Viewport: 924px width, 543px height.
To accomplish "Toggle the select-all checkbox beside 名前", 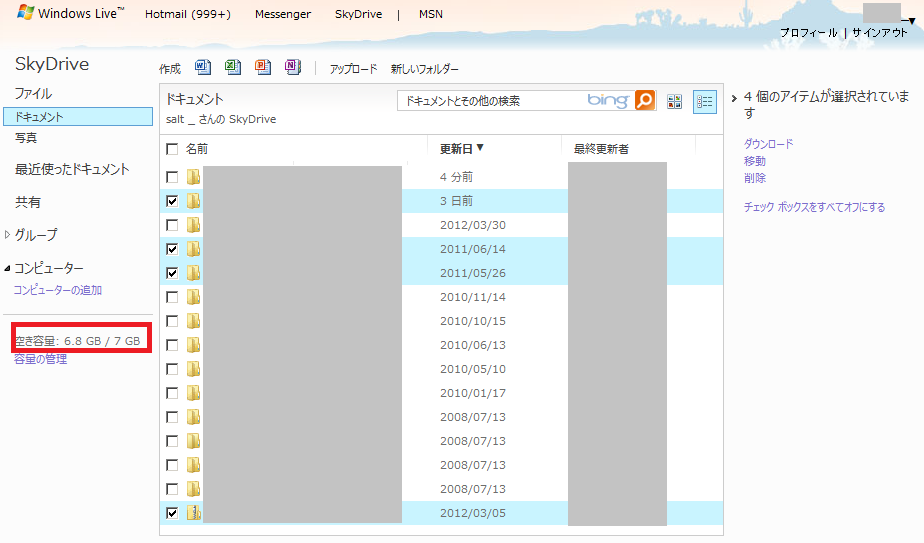I will (172, 149).
